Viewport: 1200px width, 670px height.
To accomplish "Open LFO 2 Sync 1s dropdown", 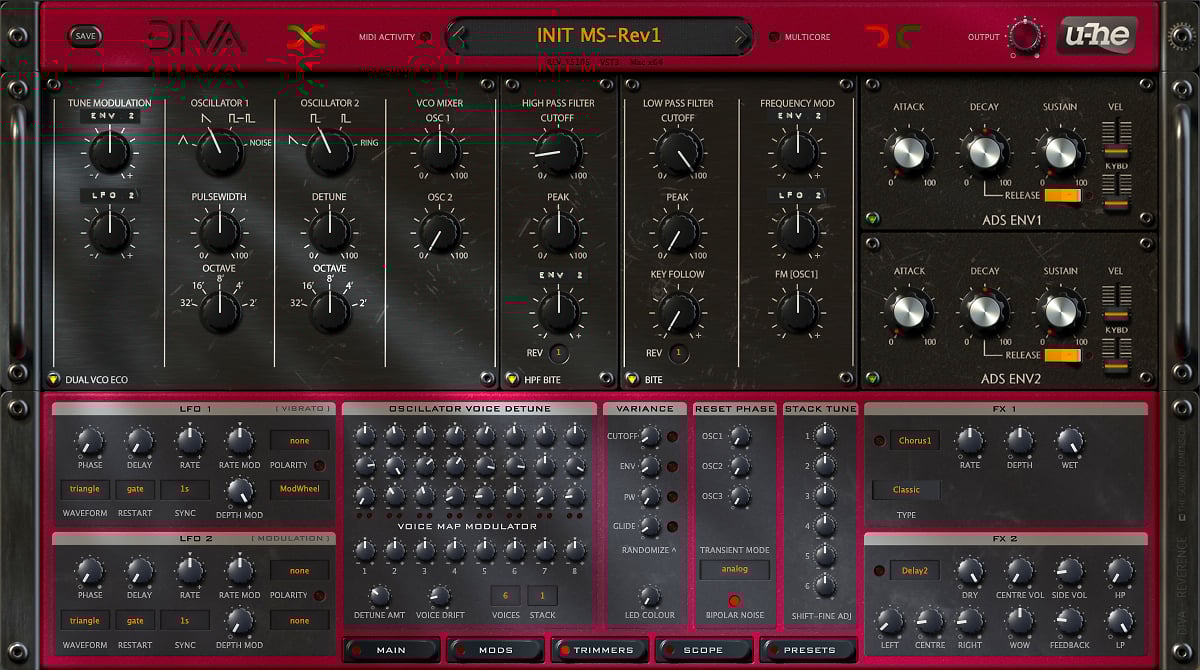I will point(186,620).
